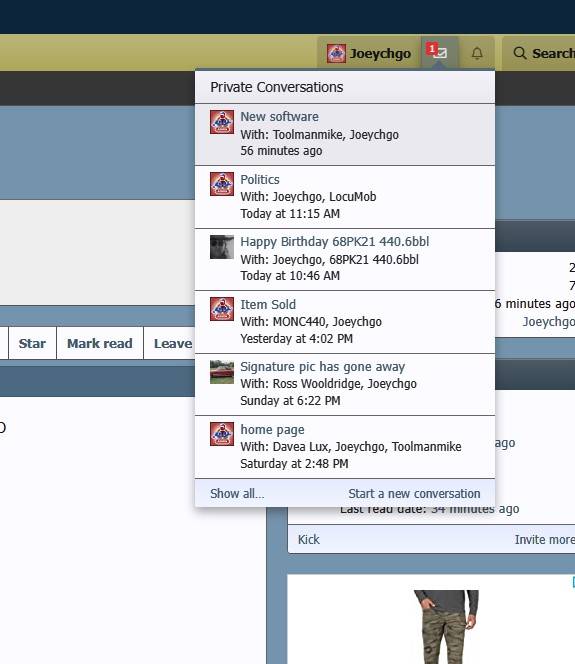The width and height of the screenshot is (575, 664).
Task: Click the Joeychgo avatar in navbar
Action: tap(336, 53)
